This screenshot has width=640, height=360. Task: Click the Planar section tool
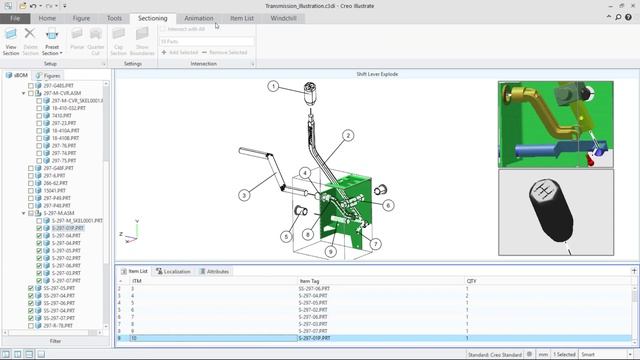[x=77, y=39]
